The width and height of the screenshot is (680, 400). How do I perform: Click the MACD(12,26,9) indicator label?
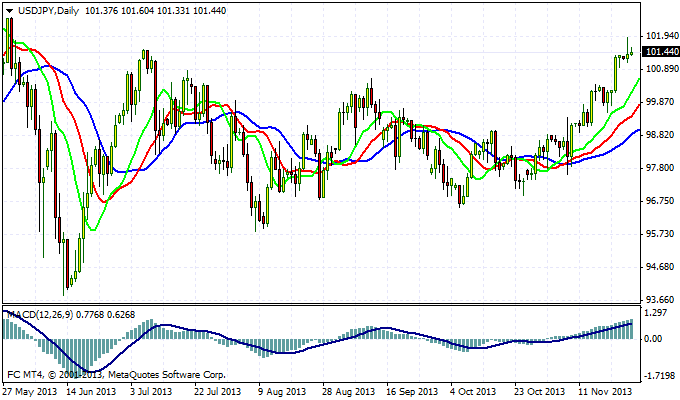point(41,315)
